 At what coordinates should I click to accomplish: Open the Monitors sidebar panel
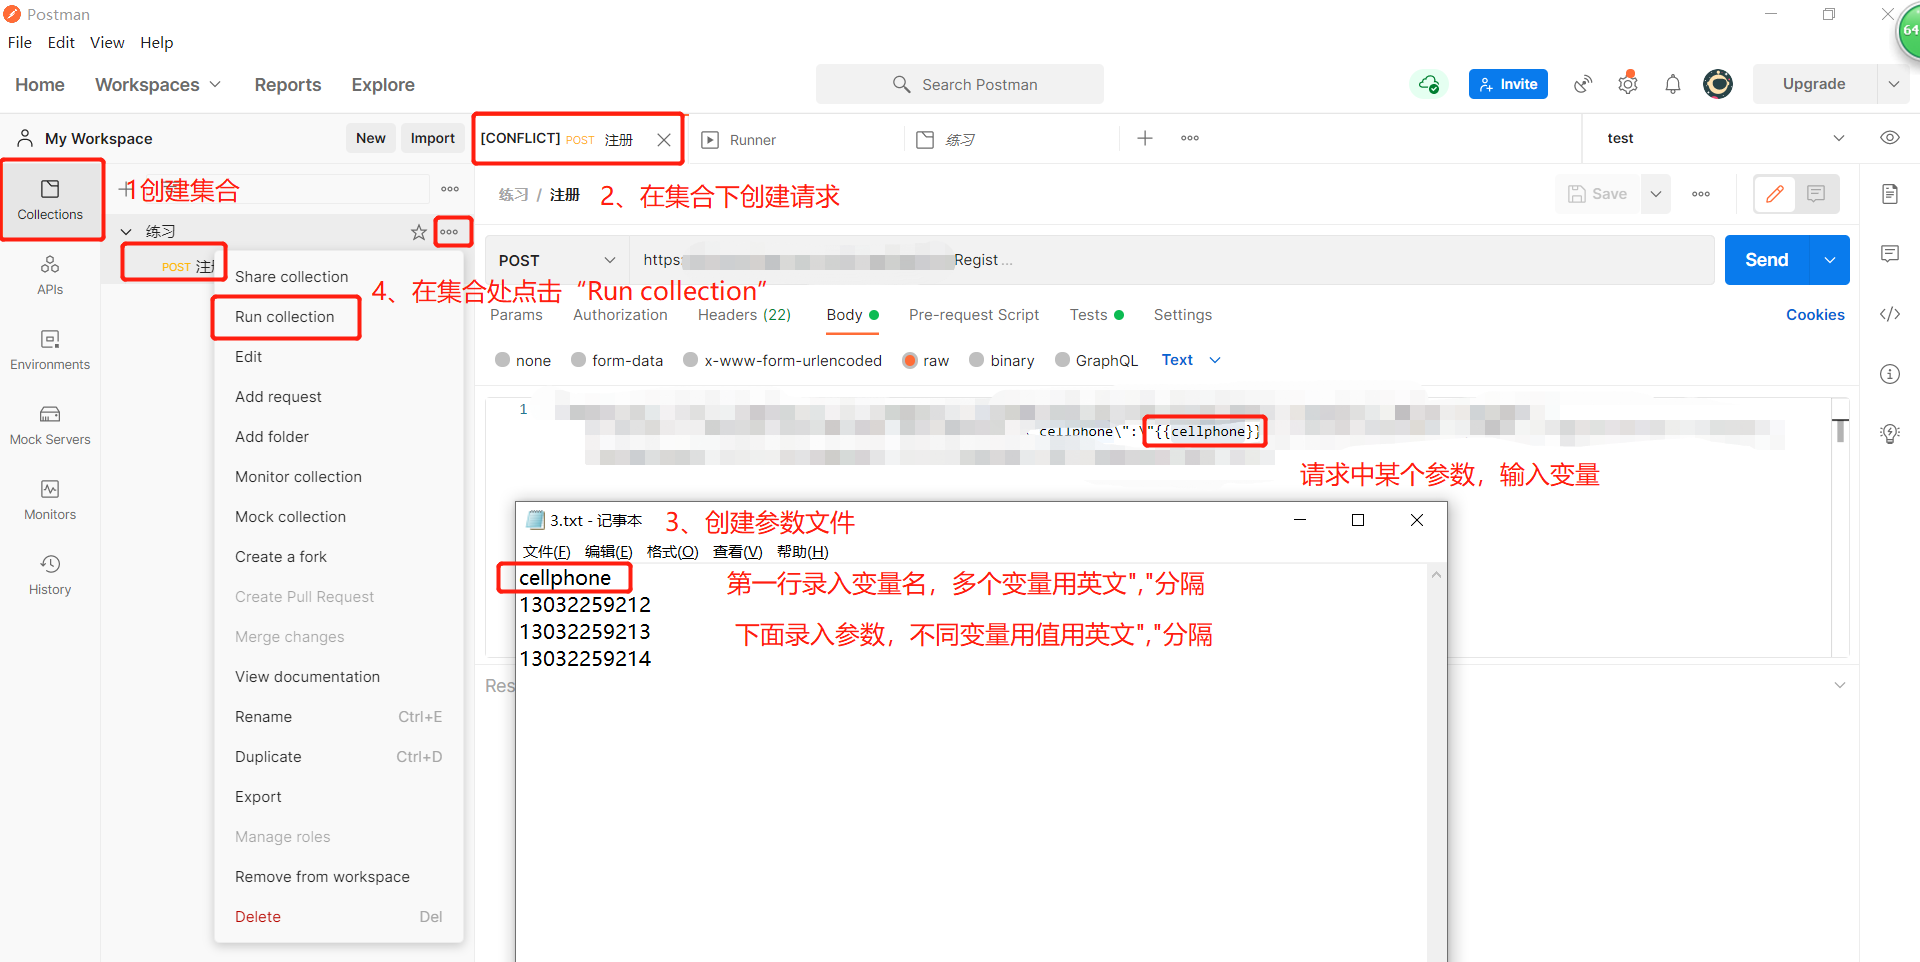point(50,500)
